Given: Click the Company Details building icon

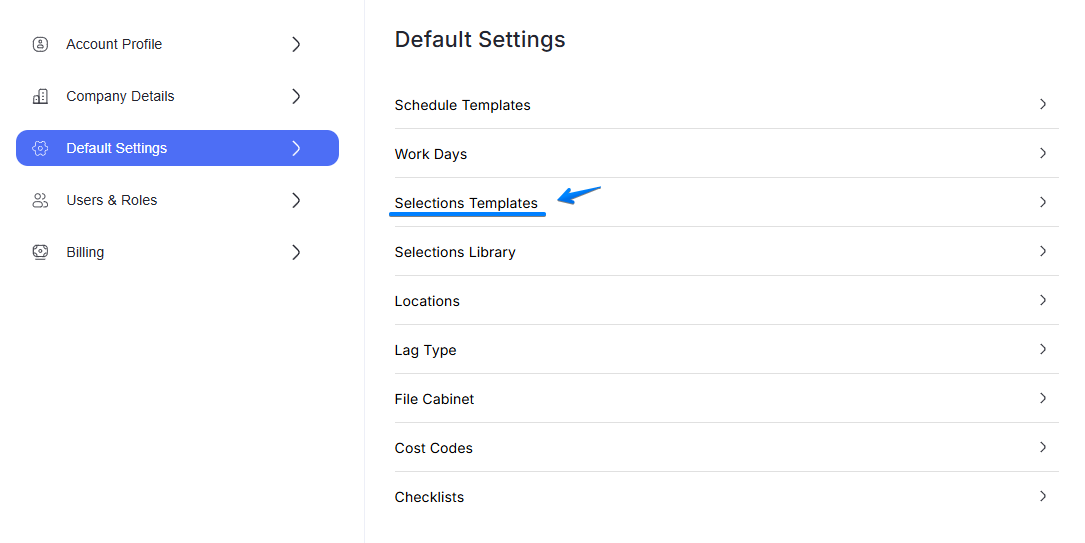Looking at the screenshot, I should tap(40, 96).
